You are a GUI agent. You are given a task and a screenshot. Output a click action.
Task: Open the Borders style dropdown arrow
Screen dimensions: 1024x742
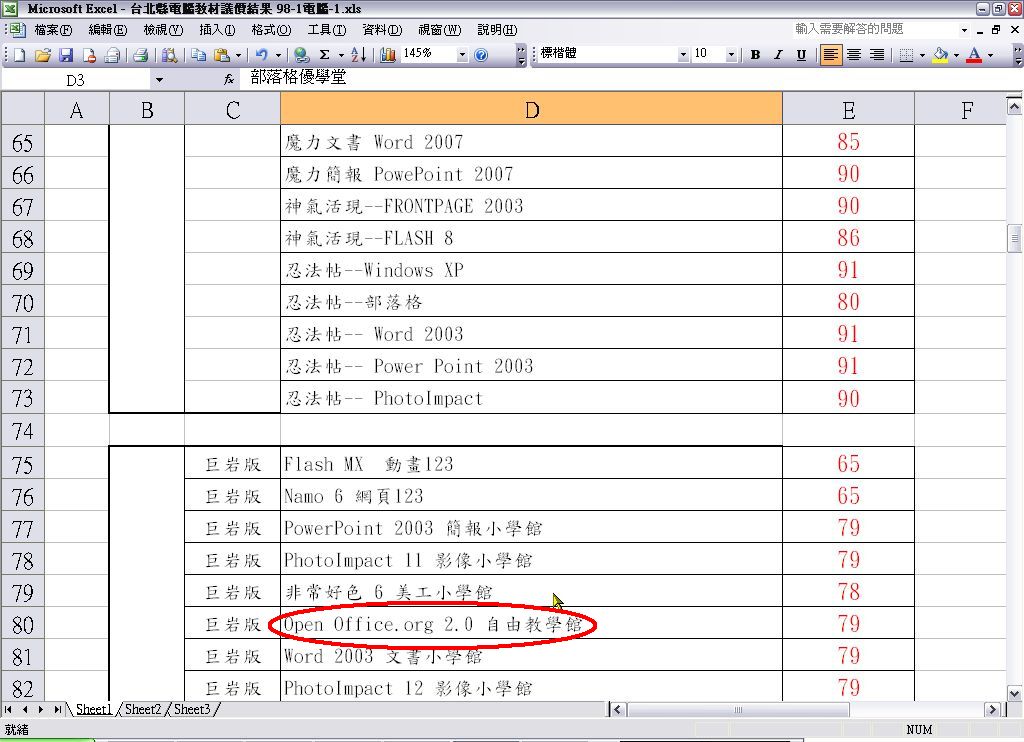pos(922,55)
